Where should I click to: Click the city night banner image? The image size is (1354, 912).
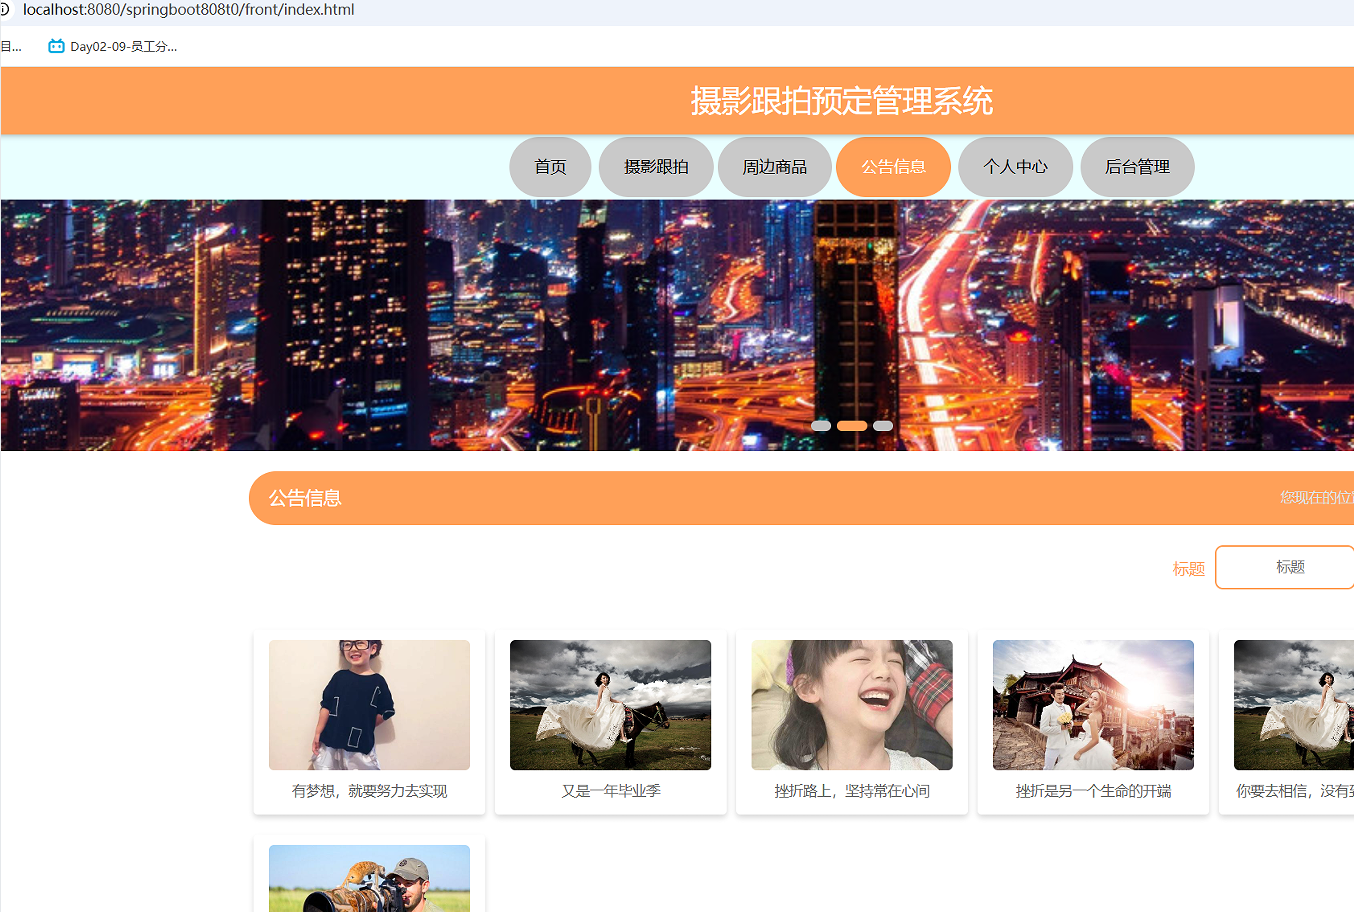pyautogui.click(x=677, y=325)
